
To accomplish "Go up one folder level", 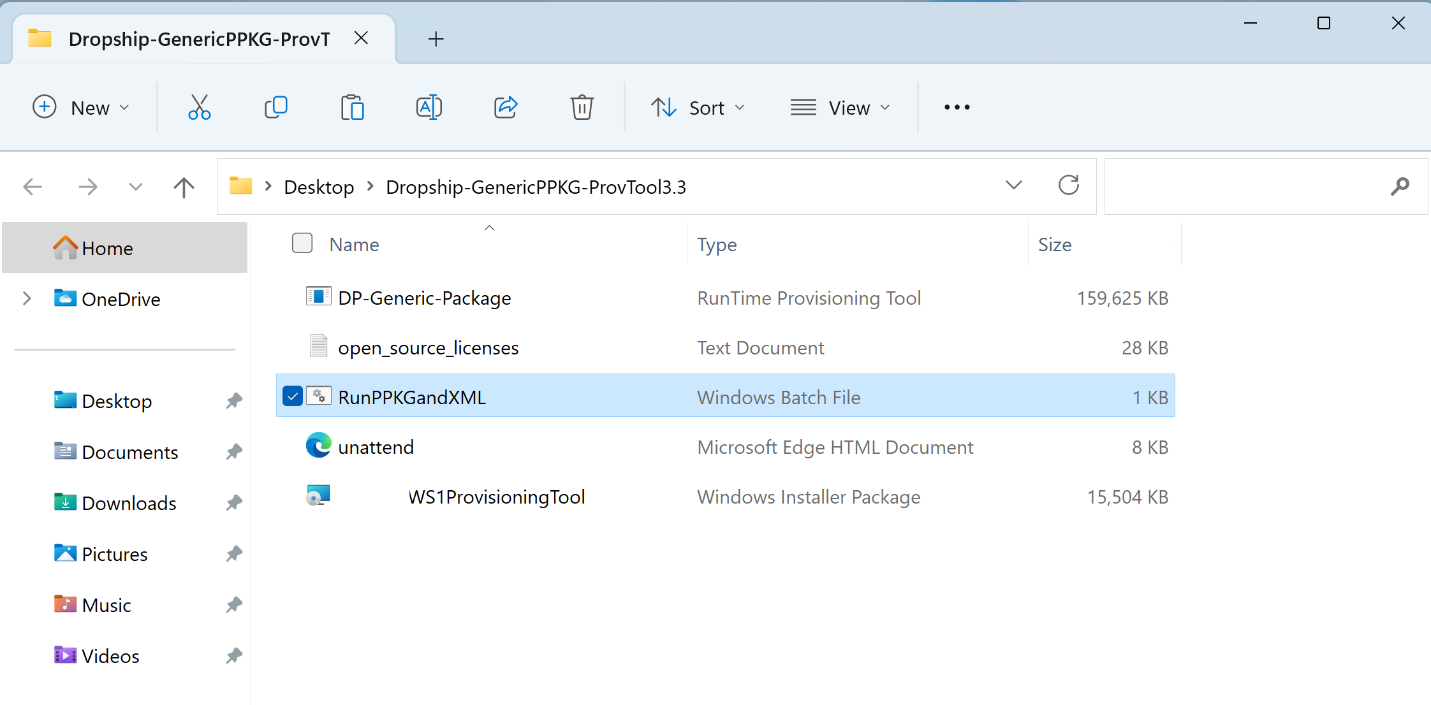I will (x=184, y=186).
